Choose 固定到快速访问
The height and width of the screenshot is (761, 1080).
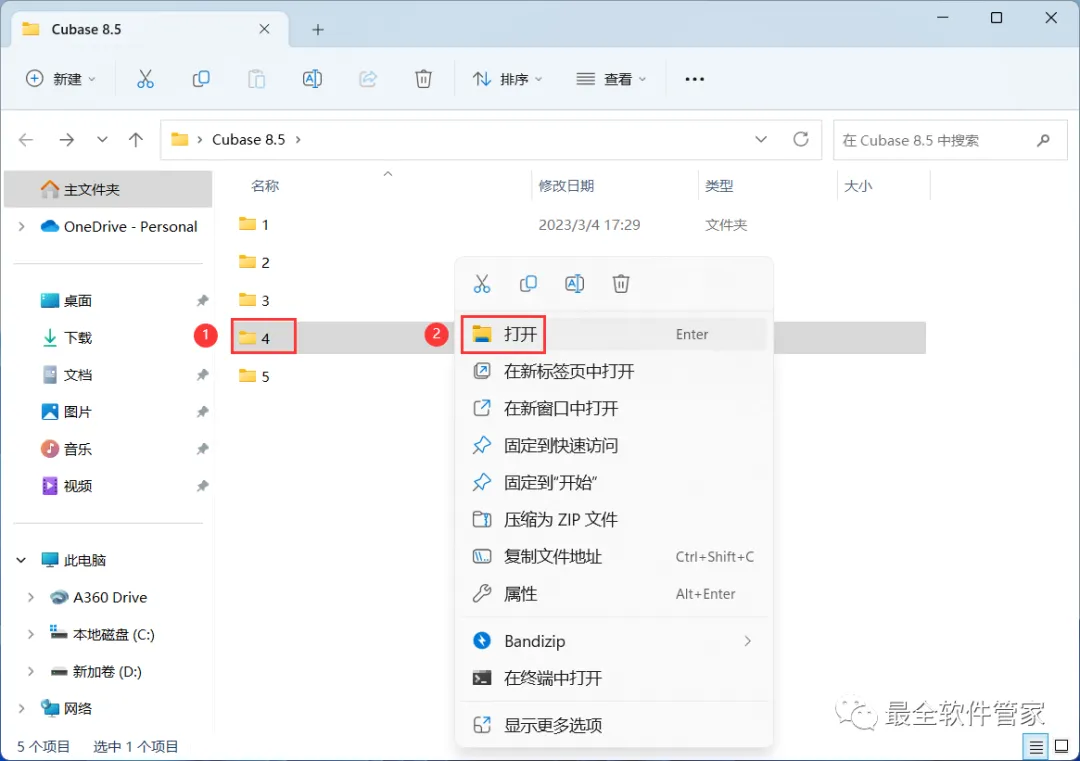(x=613, y=446)
